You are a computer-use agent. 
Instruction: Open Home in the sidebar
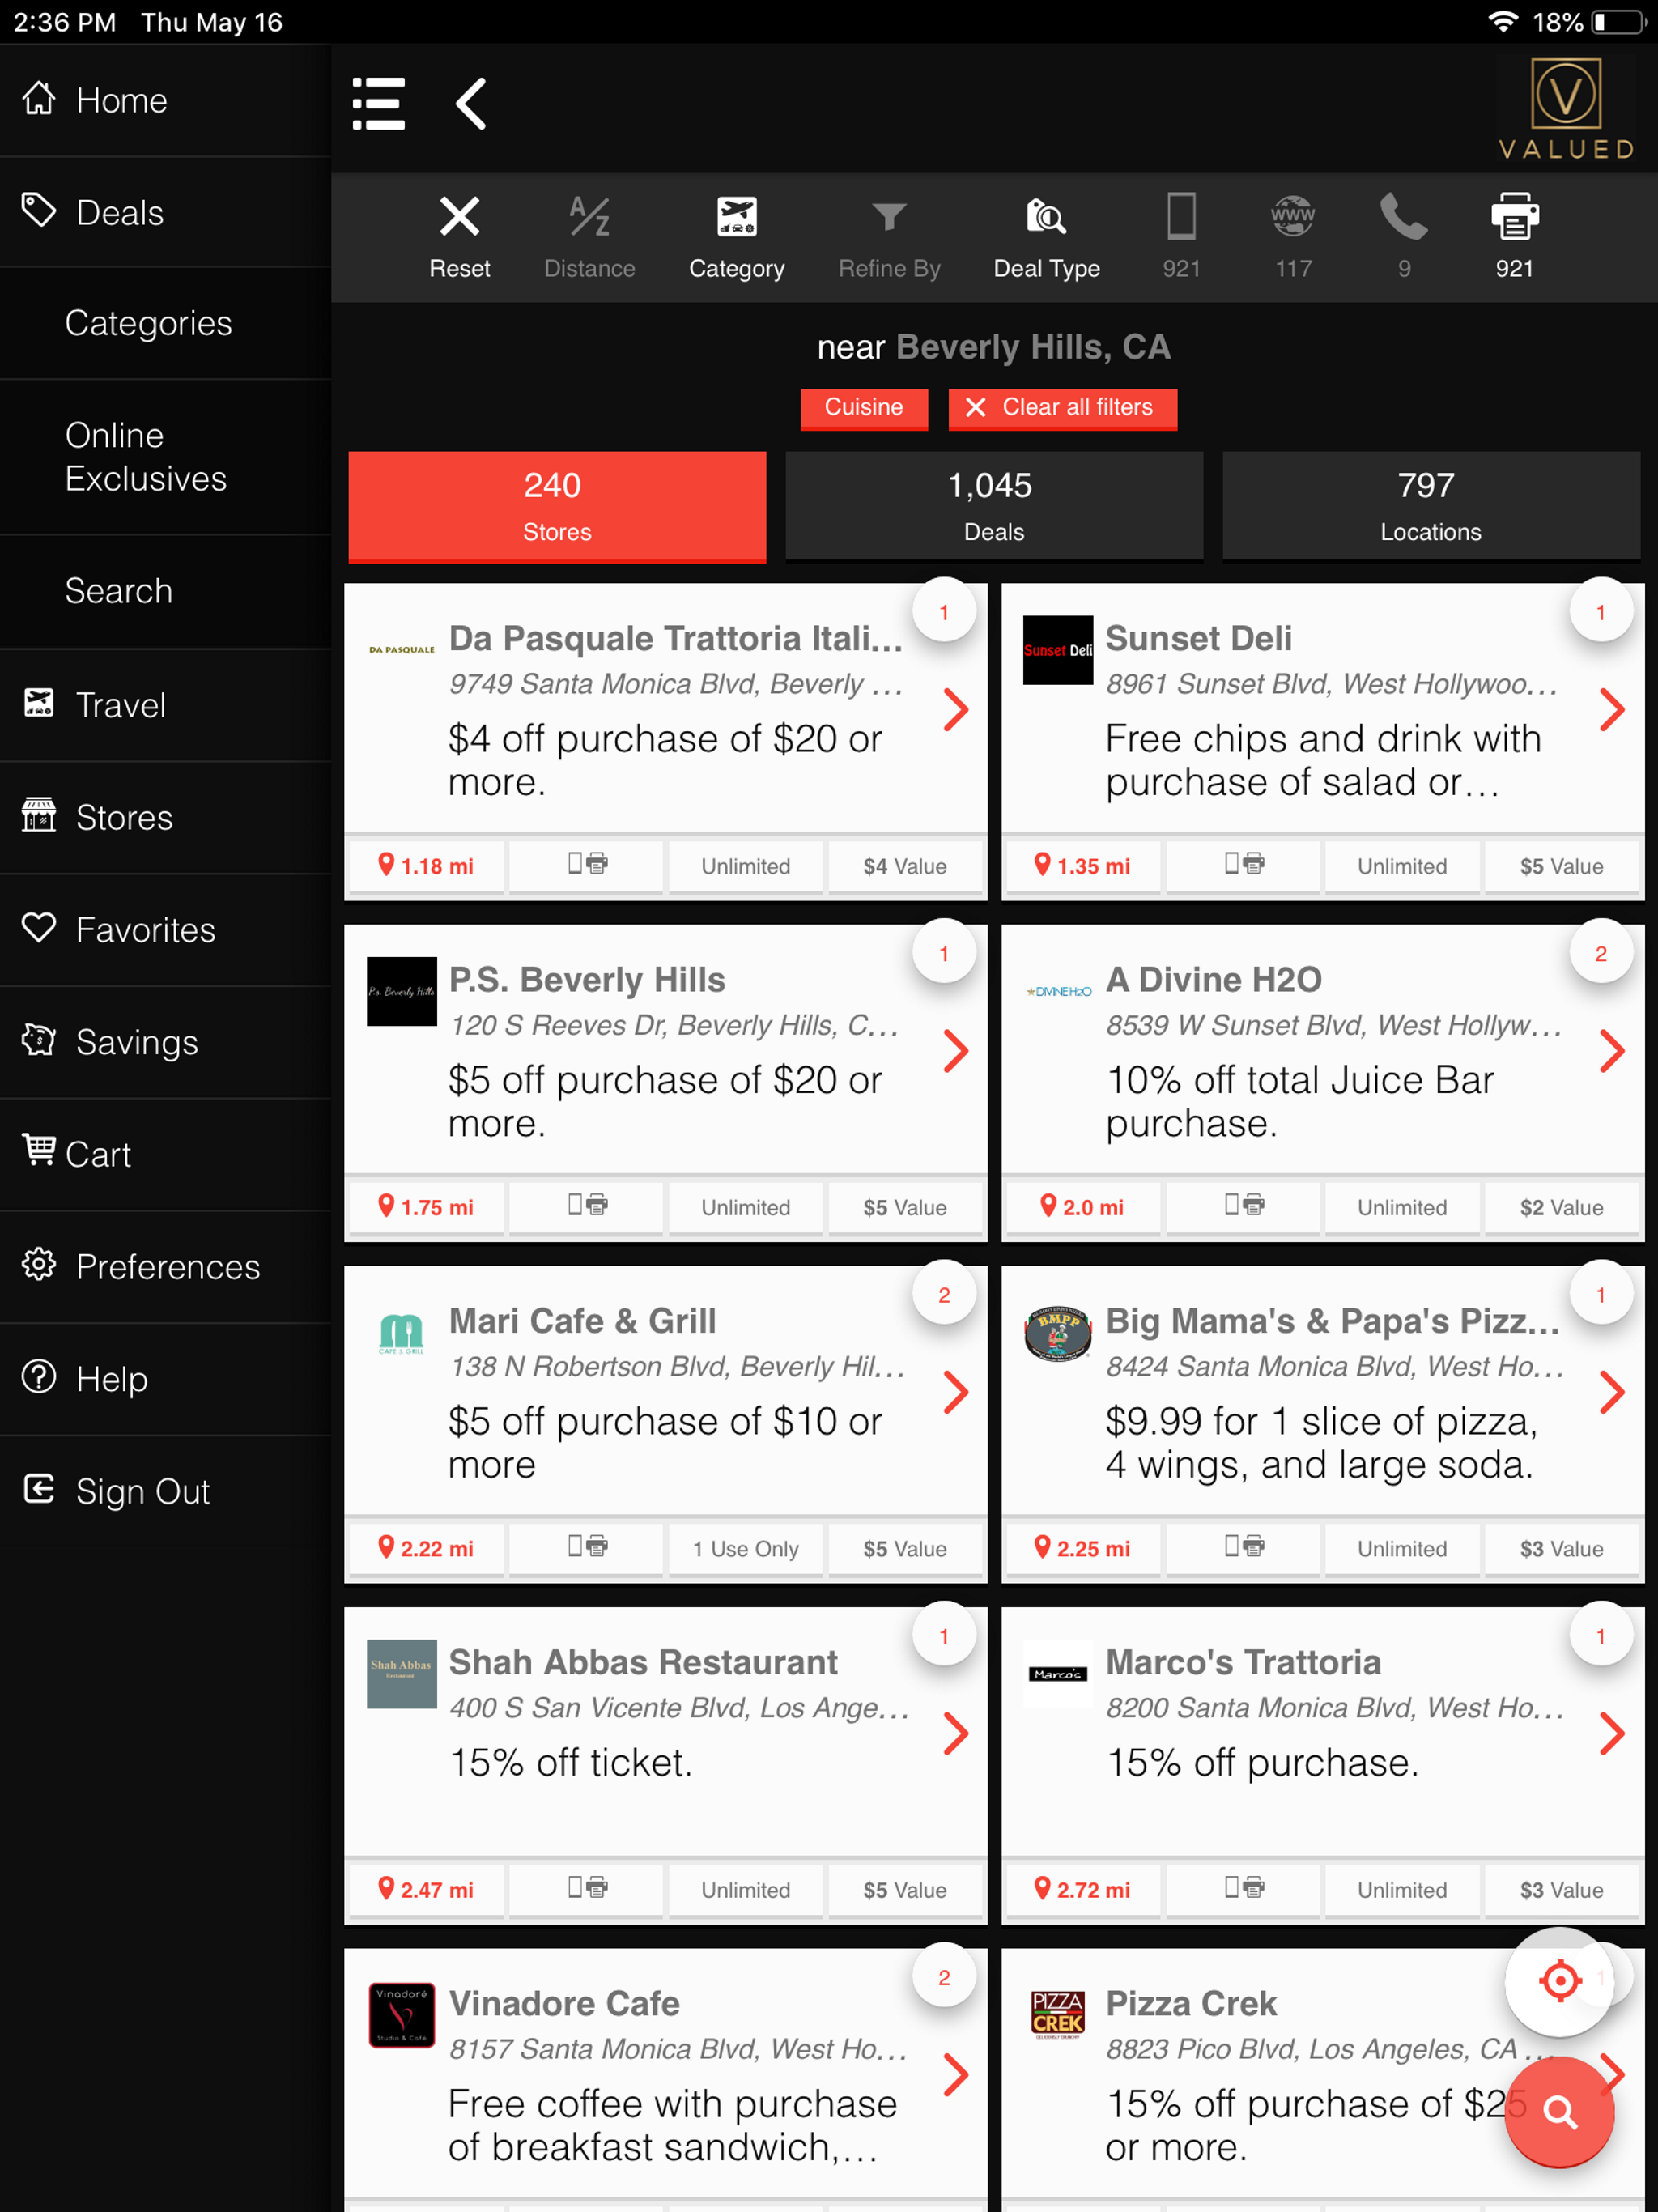point(165,100)
